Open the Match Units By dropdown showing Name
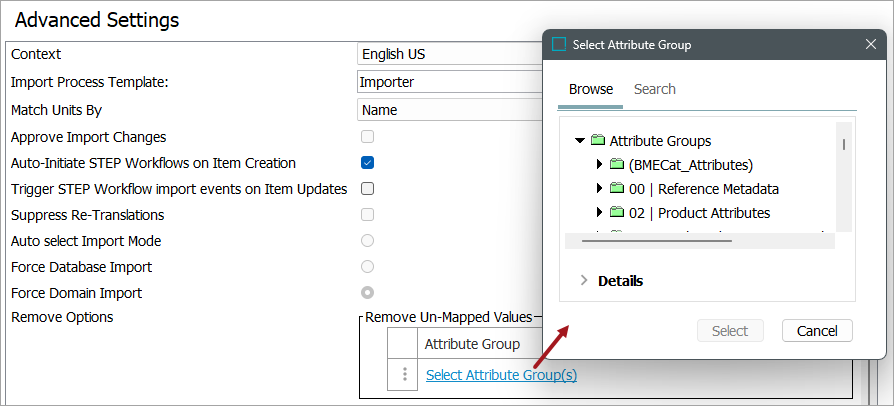This screenshot has width=894, height=406. [449, 110]
